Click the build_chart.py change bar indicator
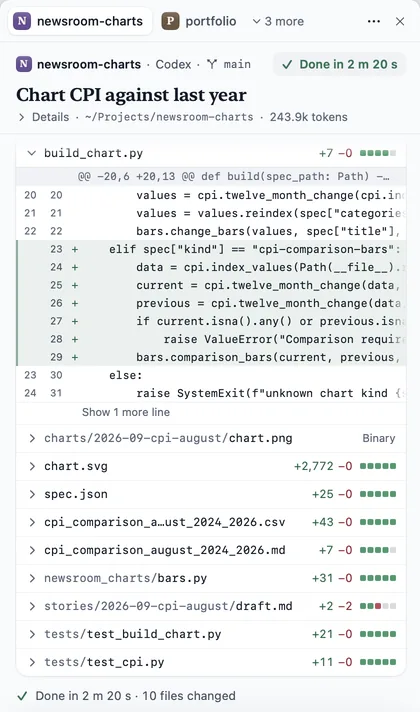The image size is (420, 712). [x=378, y=153]
